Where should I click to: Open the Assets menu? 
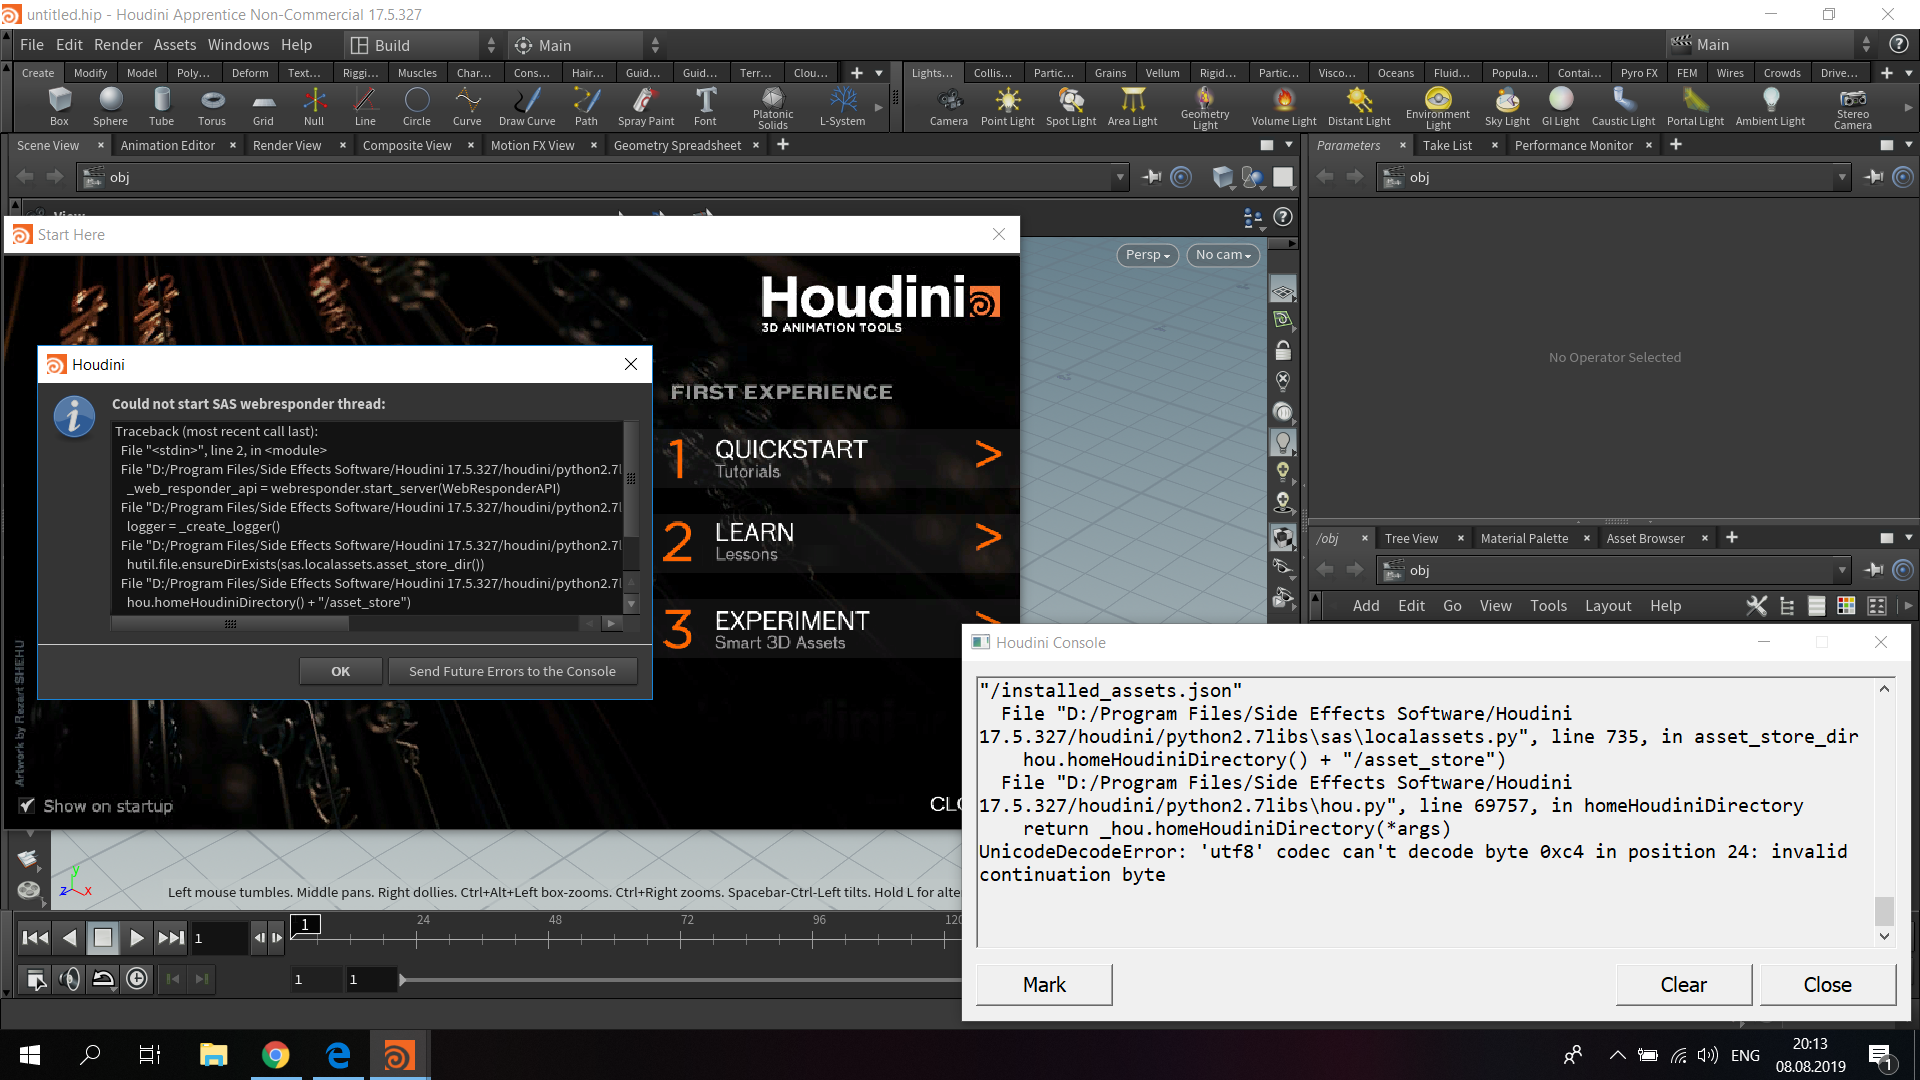pos(175,45)
